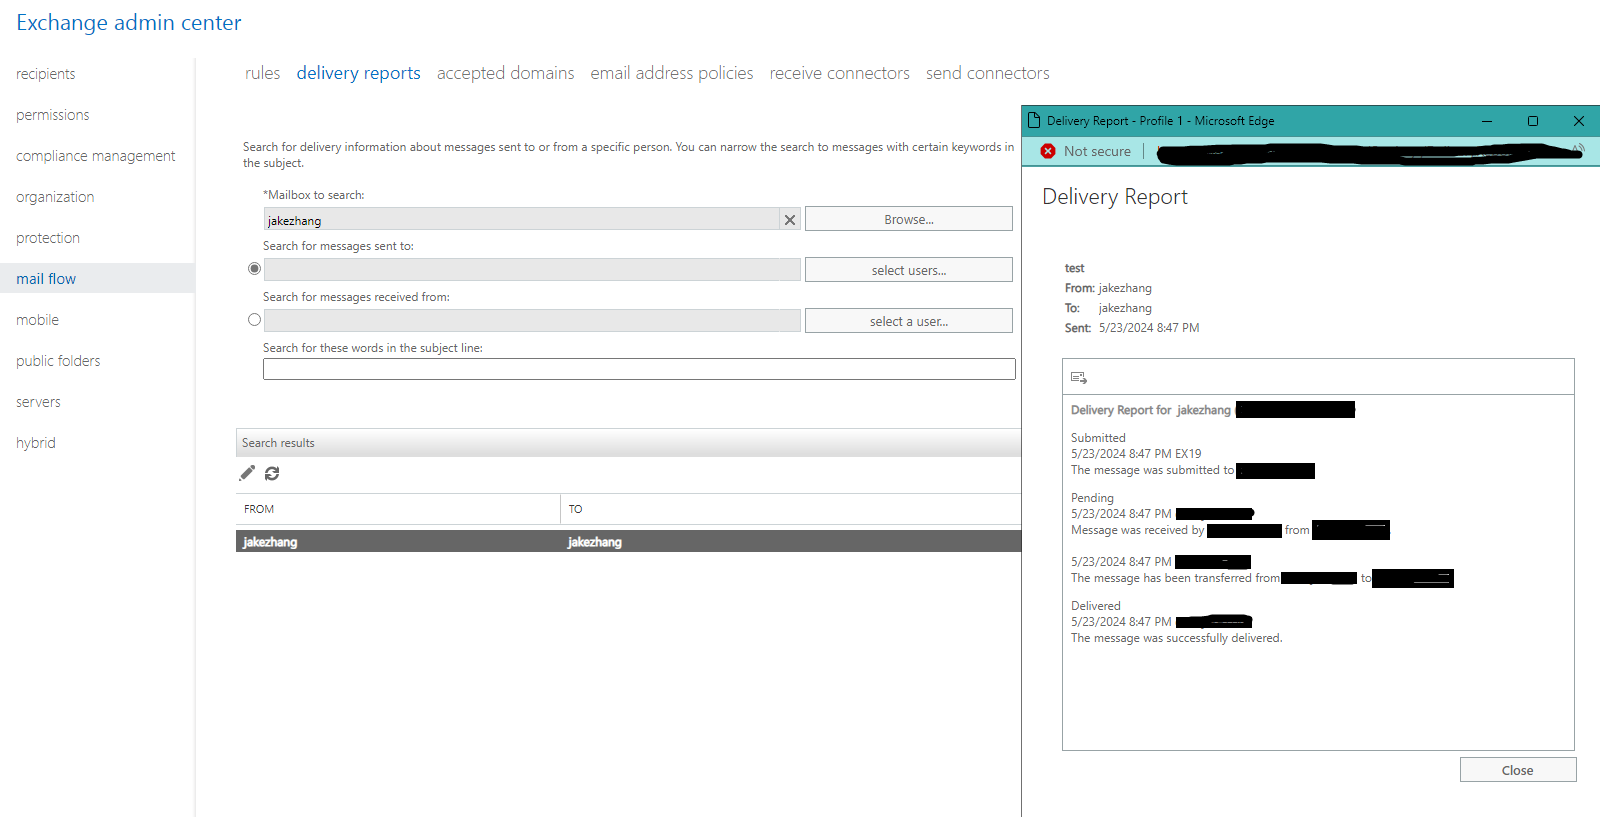Maximize the Delivery Report window

point(1533,121)
